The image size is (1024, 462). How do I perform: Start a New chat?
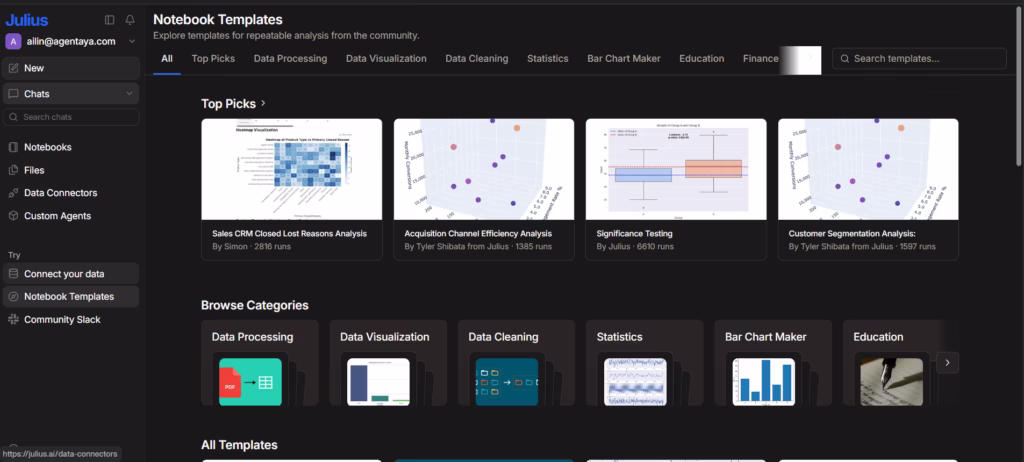tap(71, 68)
